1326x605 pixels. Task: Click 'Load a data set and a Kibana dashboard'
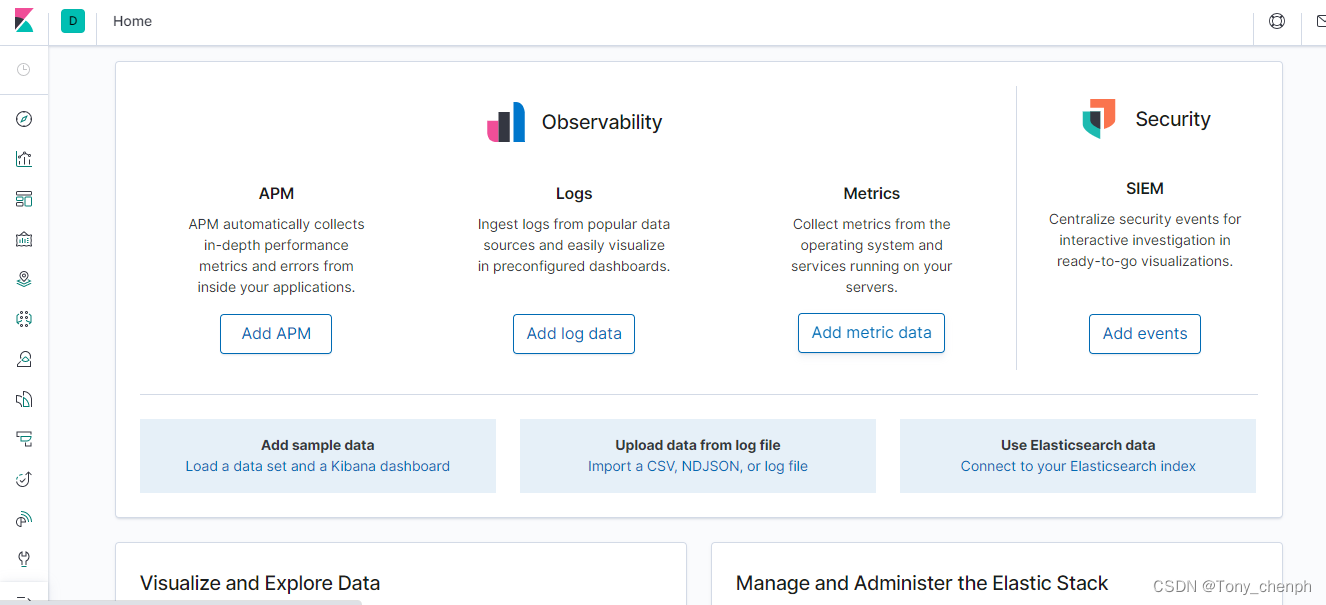click(x=318, y=466)
